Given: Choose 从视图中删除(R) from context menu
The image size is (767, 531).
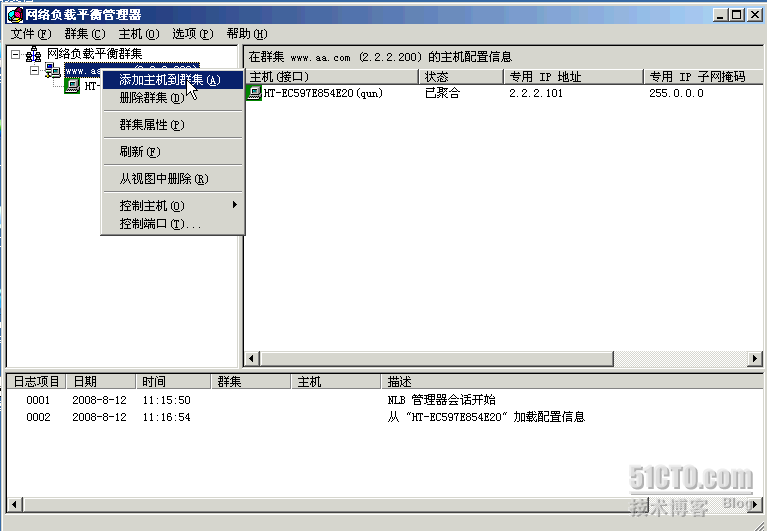Looking at the screenshot, I should (x=173, y=178).
